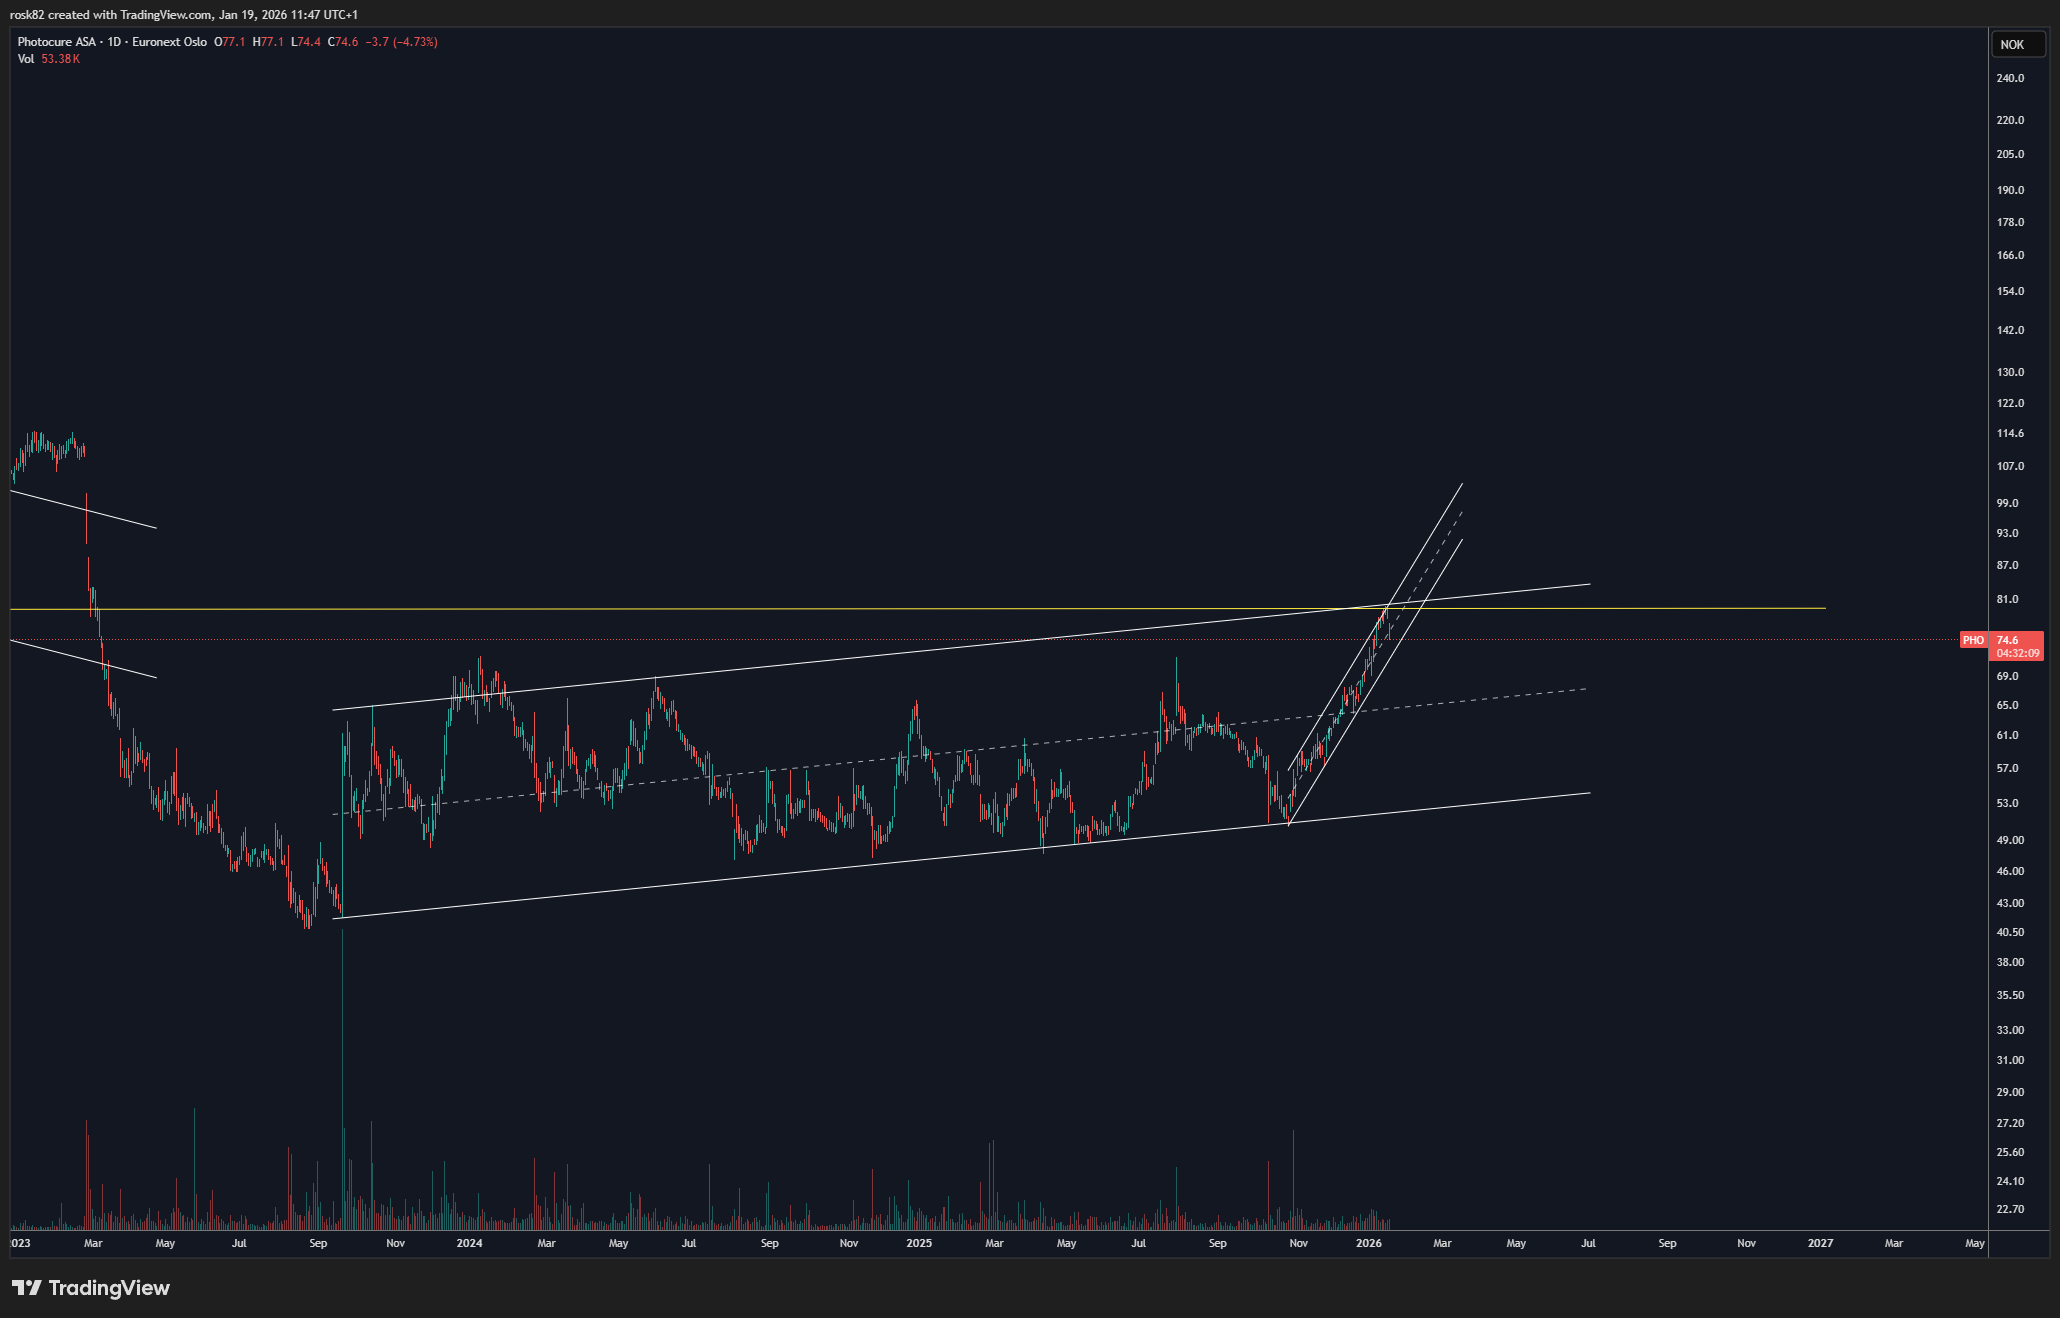
Task: Click the countdown timer 04:32:09 label
Action: [x=2017, y=653]
